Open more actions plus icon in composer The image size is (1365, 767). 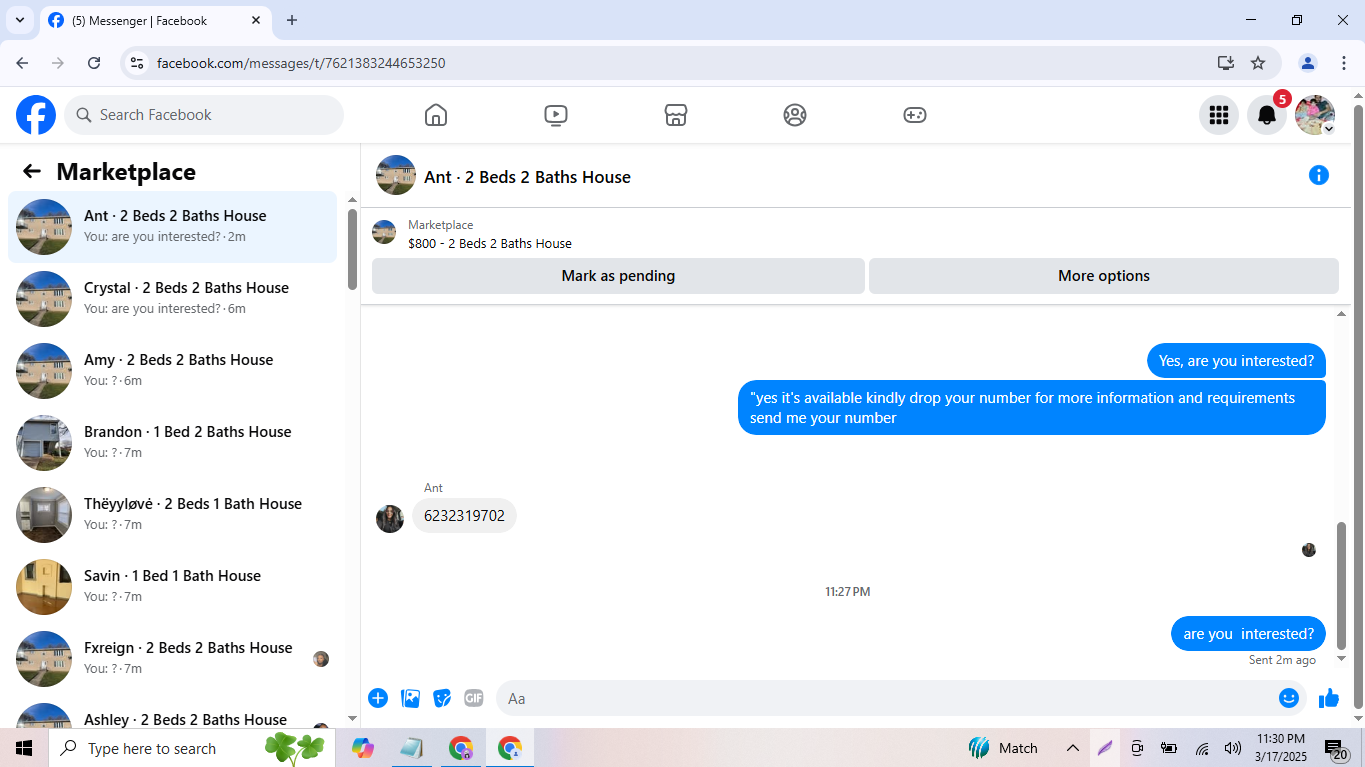(378, 698)
